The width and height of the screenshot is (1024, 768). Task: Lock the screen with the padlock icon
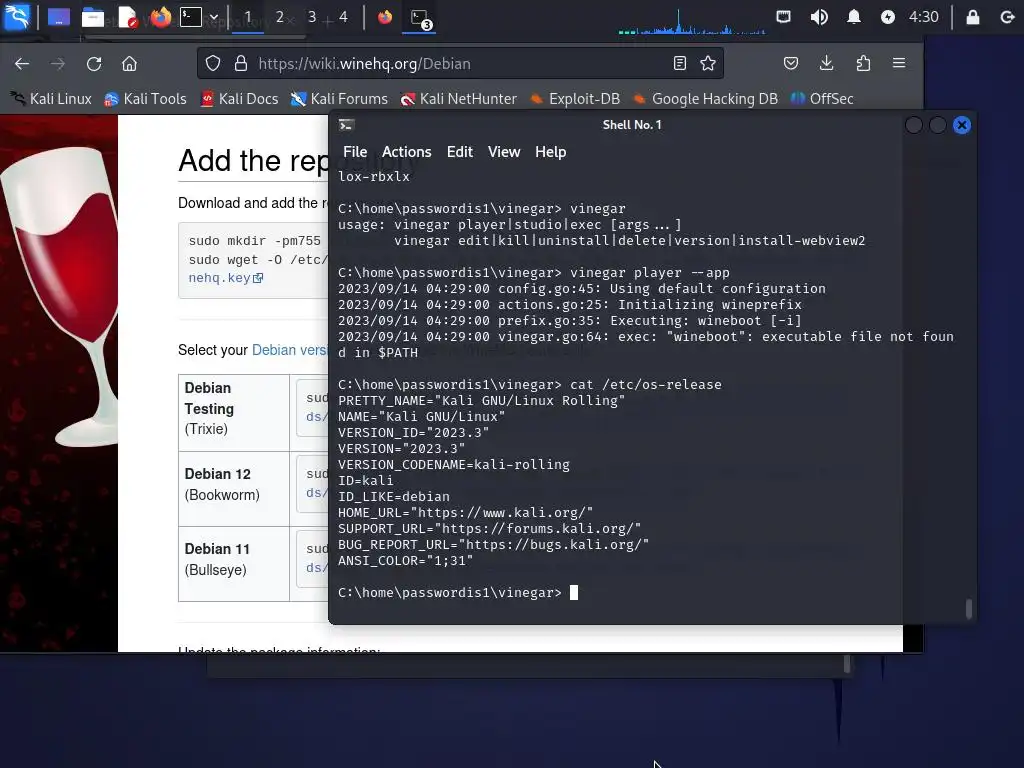click(x=972, y=17)
